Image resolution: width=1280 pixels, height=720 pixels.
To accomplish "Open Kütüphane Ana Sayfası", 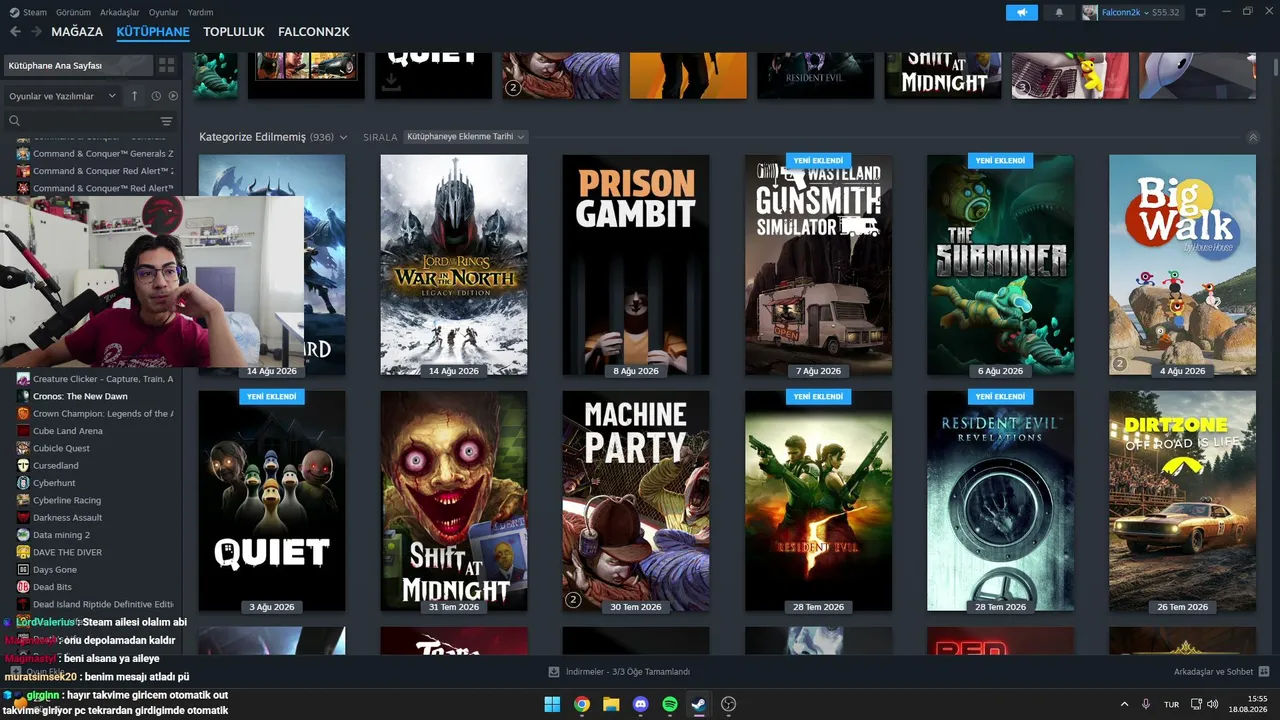I will (78, 65).
